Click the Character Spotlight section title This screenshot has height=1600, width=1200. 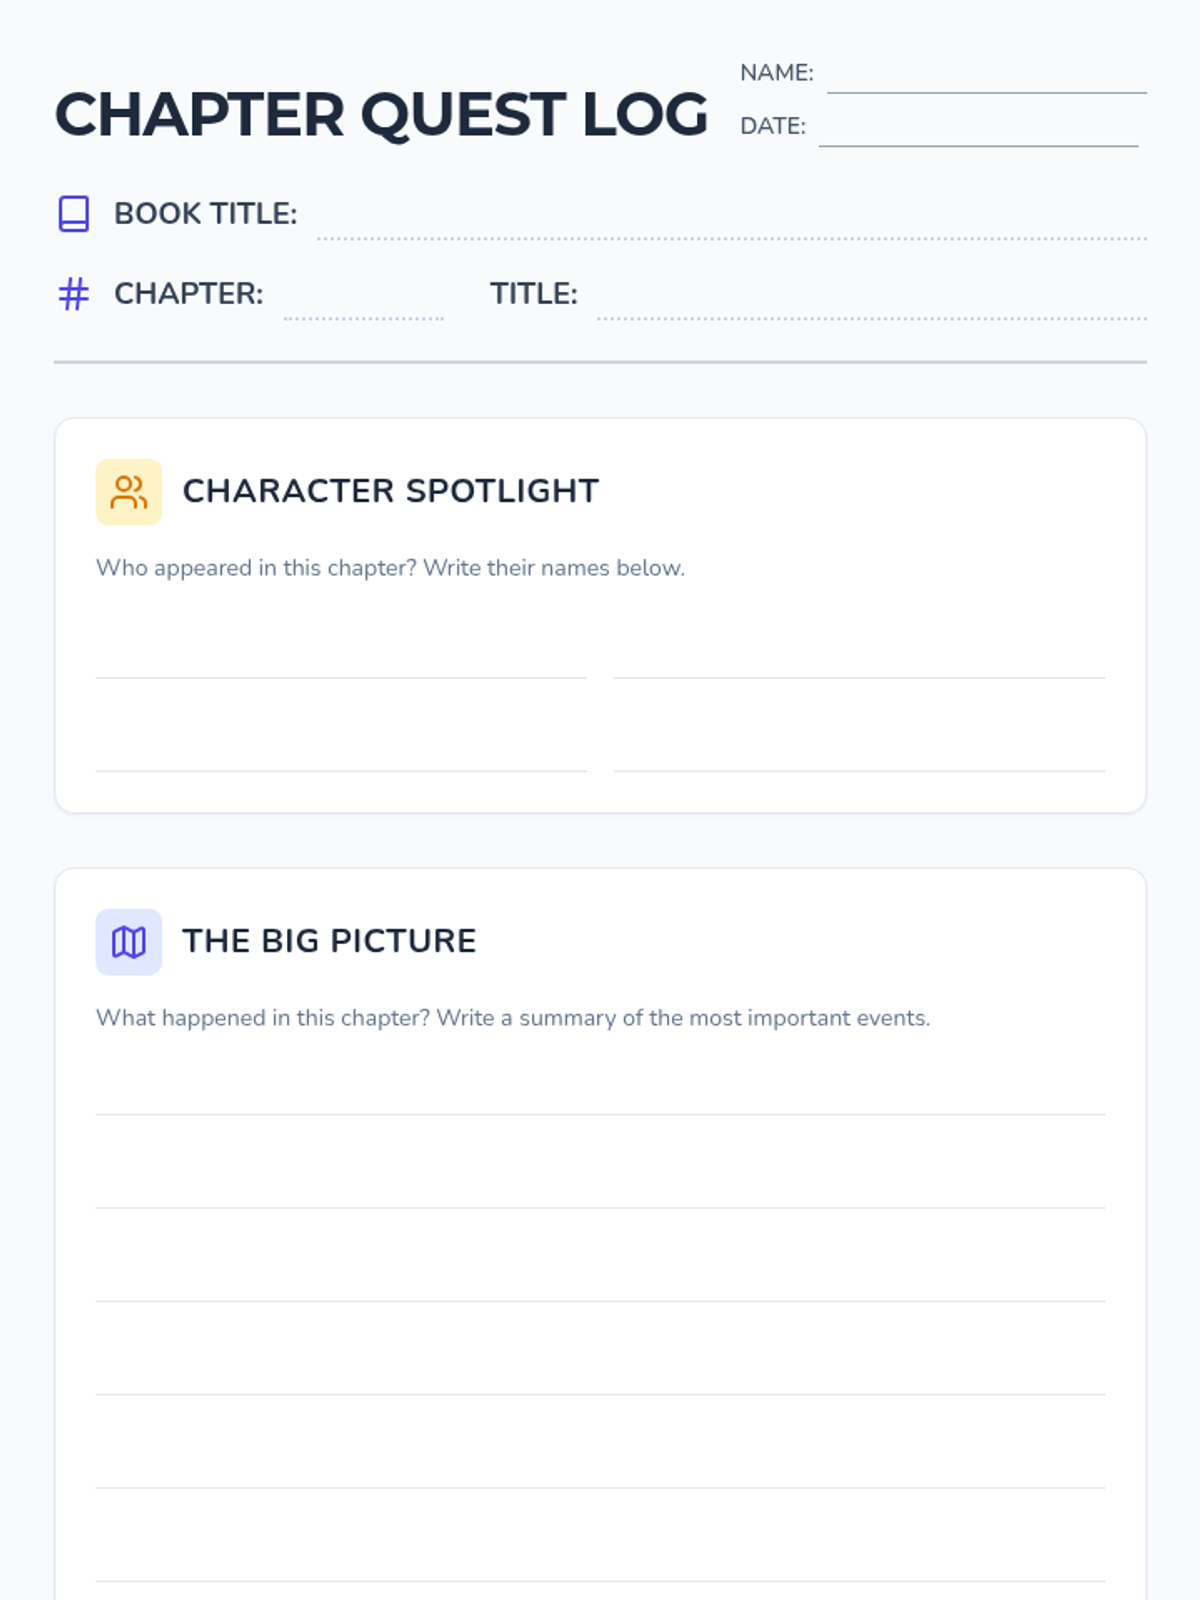pos(390,491)
